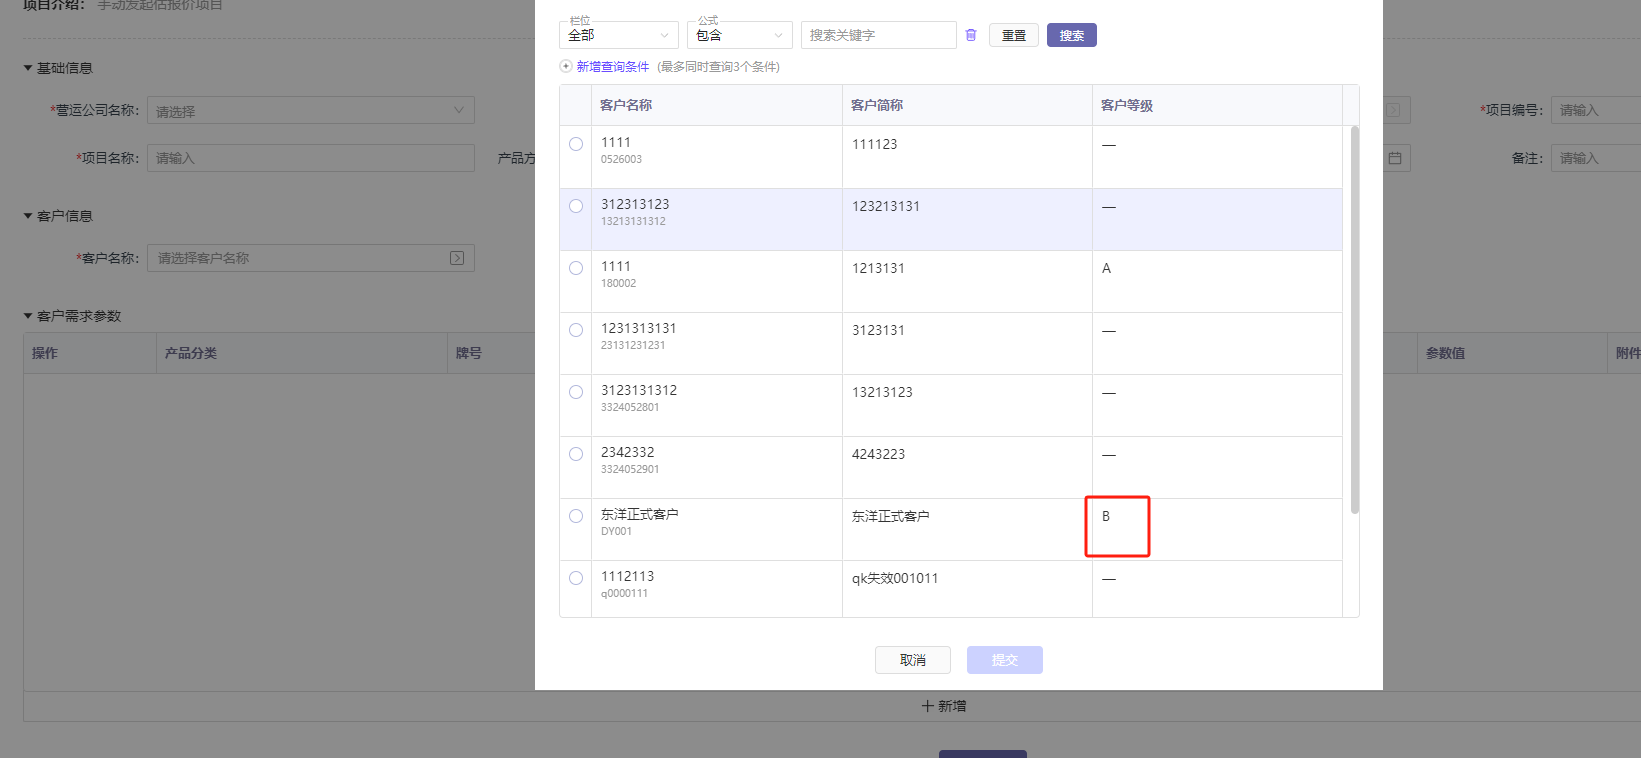
Task: Click the trash icon to delete the search condition
Action: [x=970, y=35]
